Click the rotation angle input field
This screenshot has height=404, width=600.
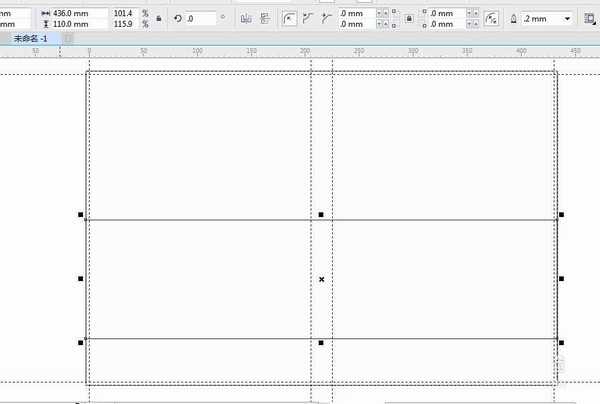205,18
